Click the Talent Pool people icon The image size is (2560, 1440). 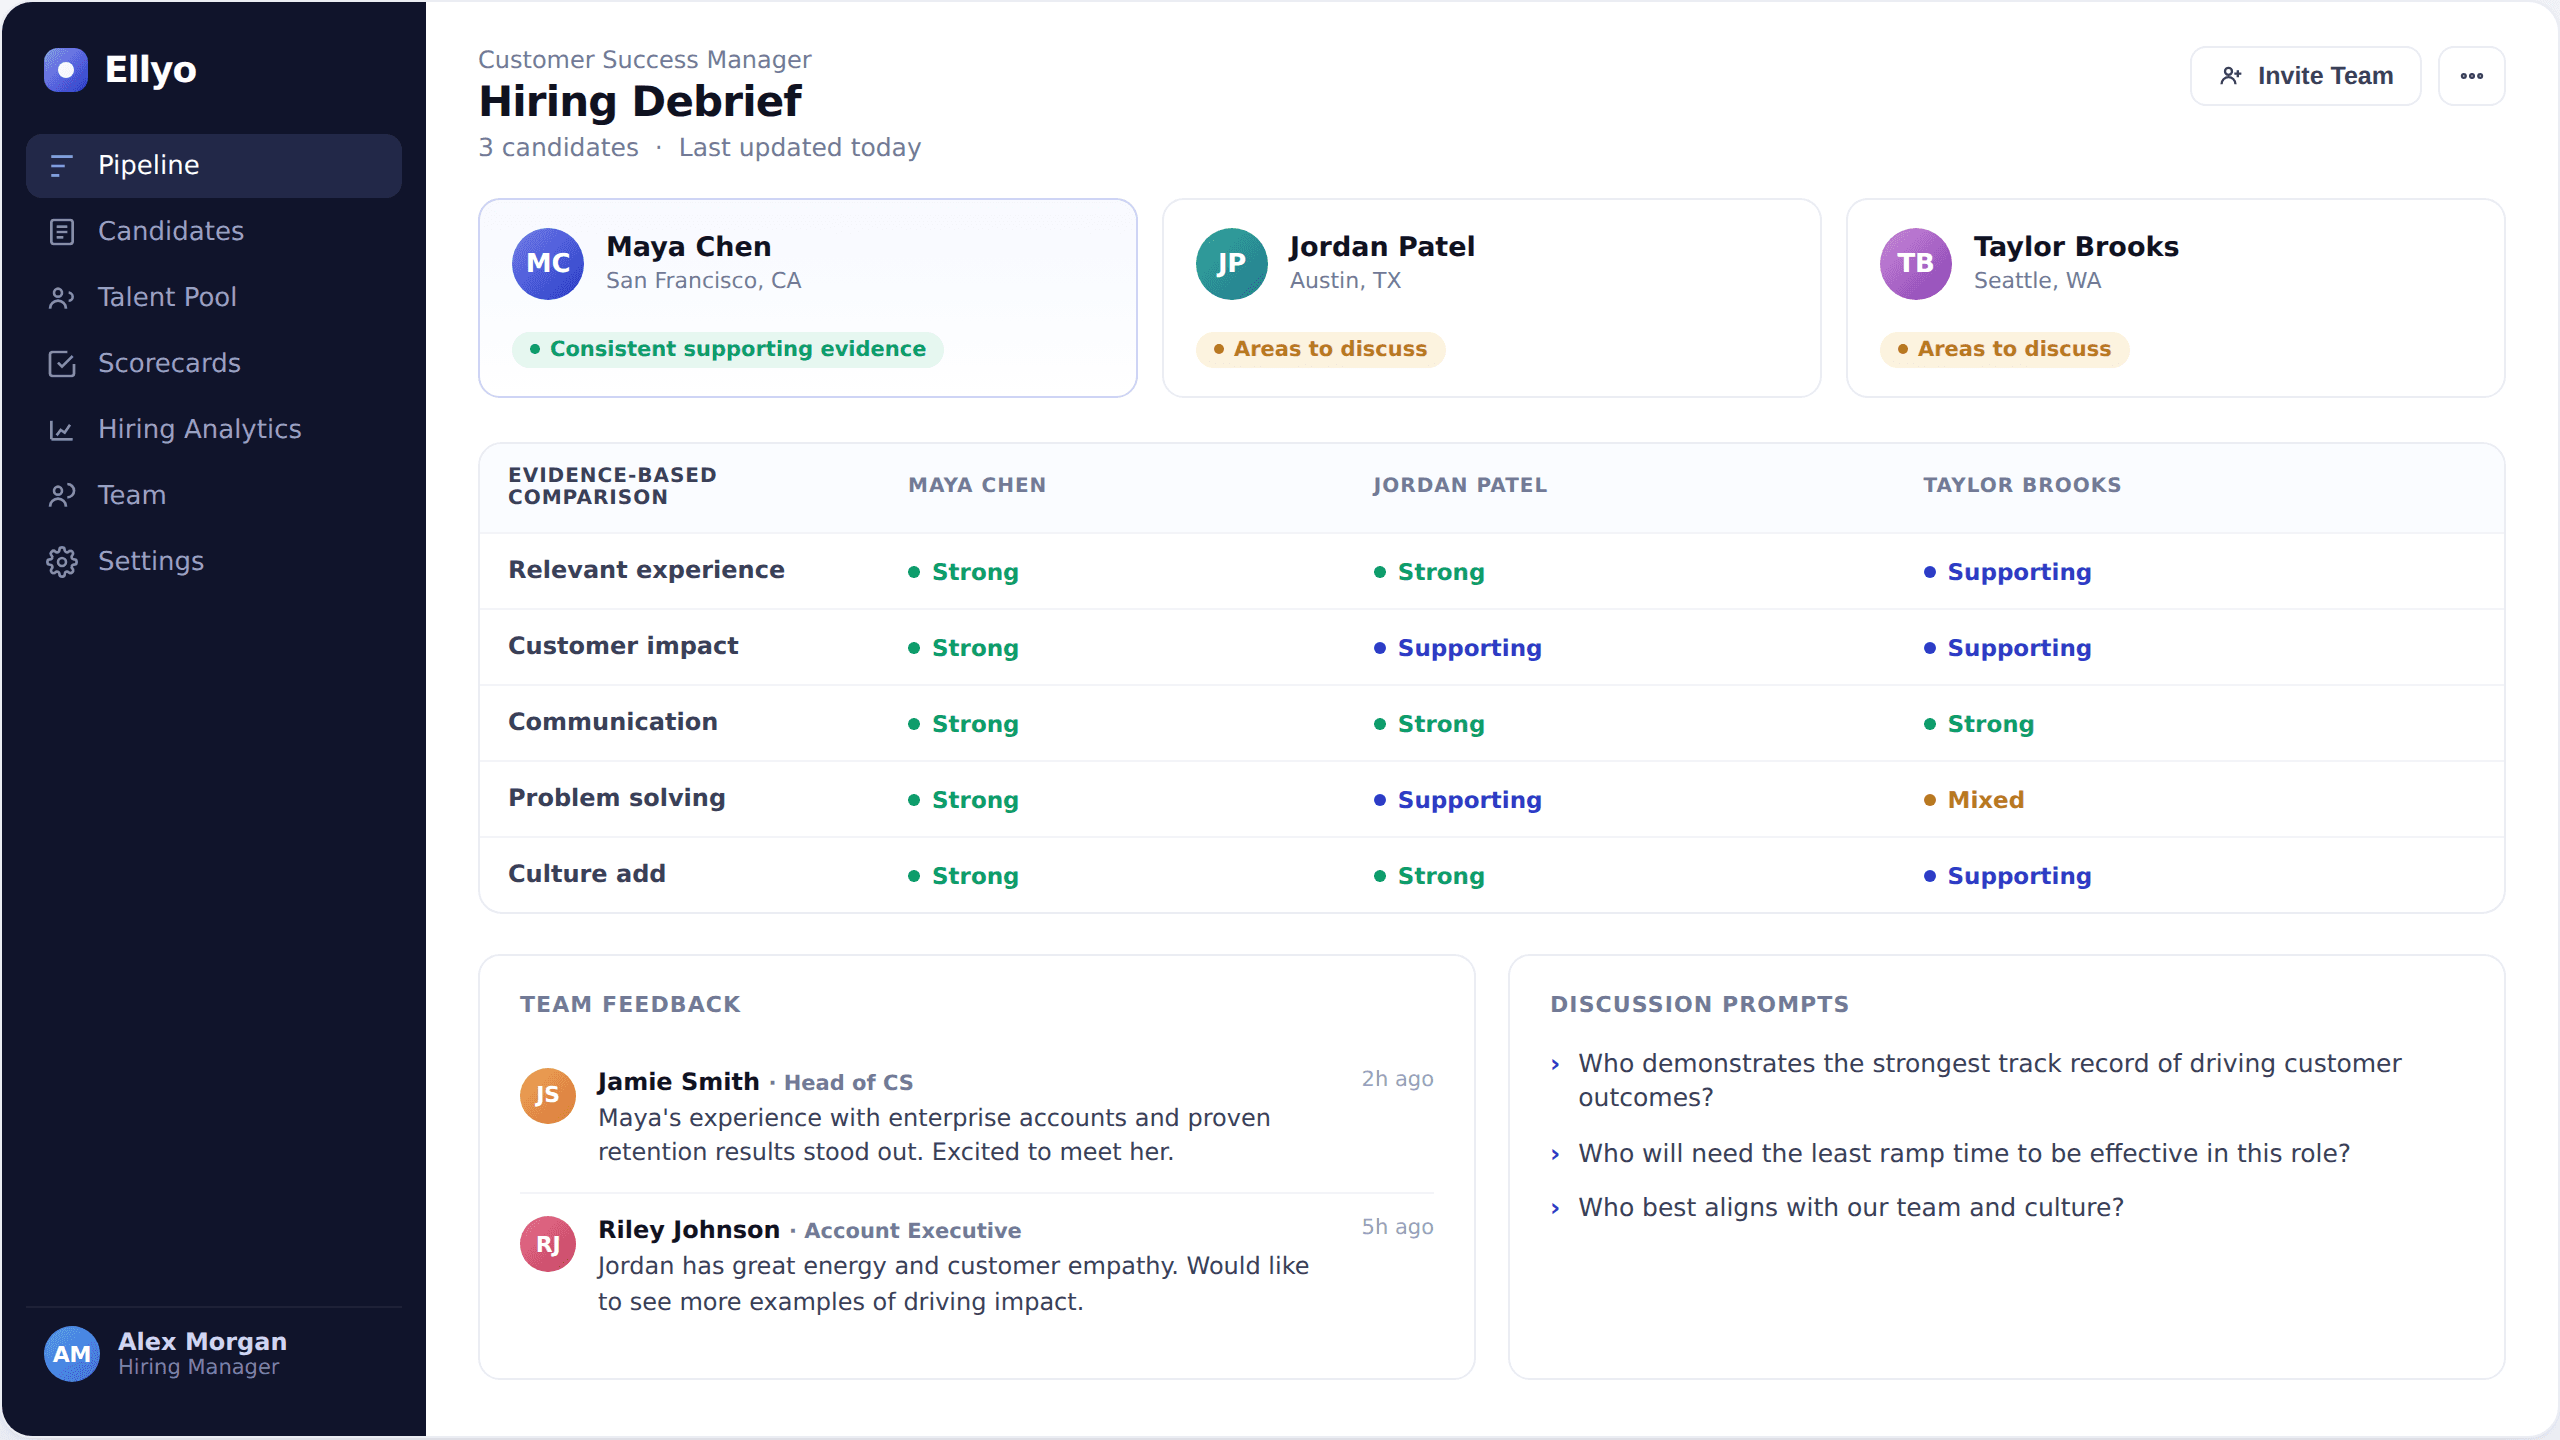coord(62,298)
